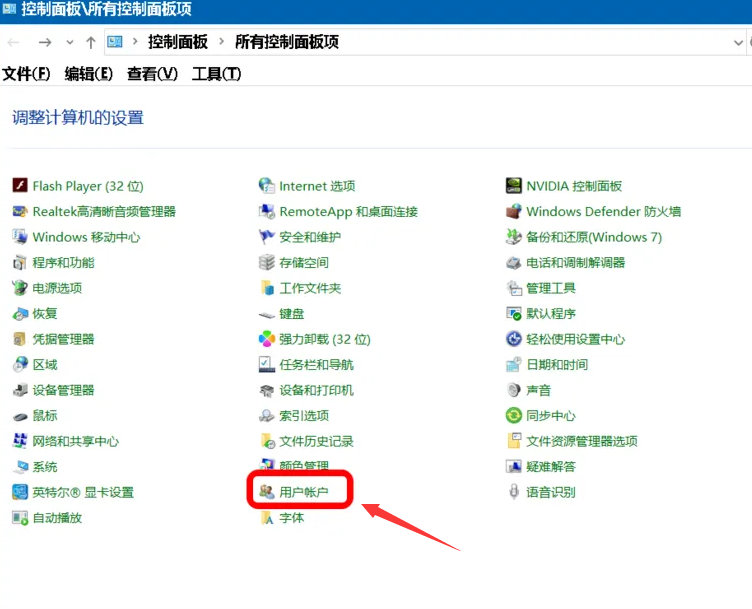The width and height of the screenshot is (752, 609).
Task: Click the 程序和功能 icon
Action: (20, 262)
